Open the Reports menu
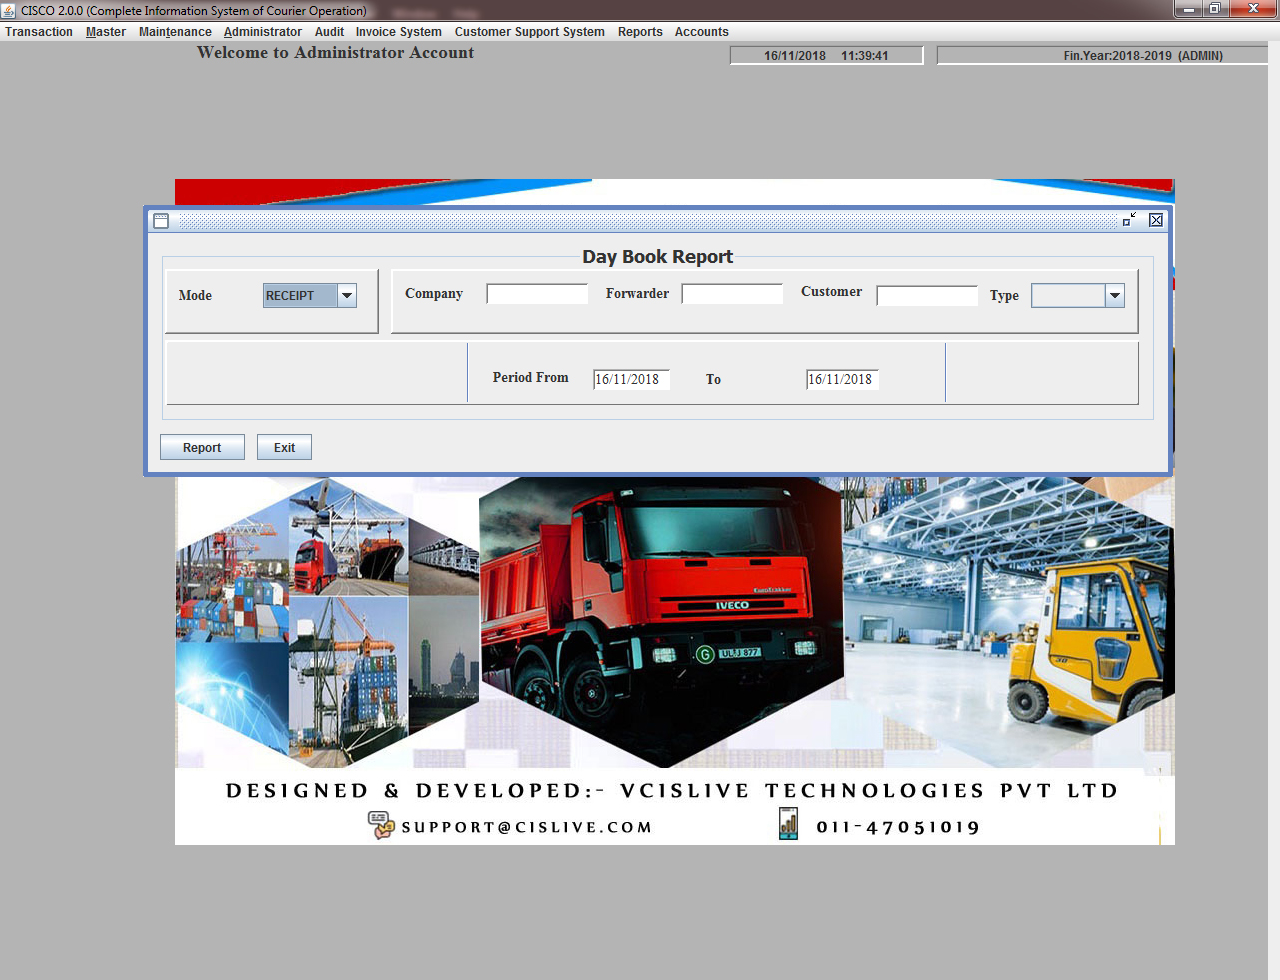 pos(640,32)
